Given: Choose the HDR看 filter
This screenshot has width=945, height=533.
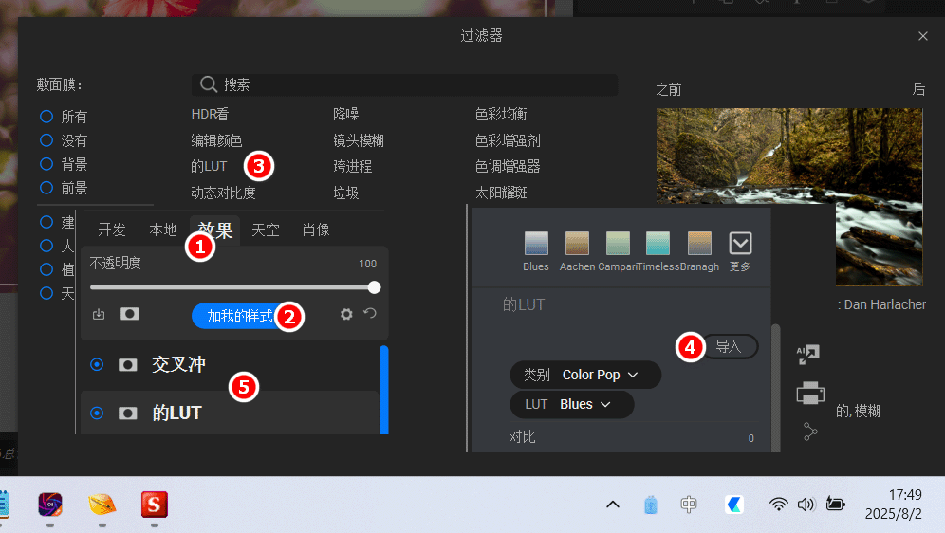Looking at the screenshot, I should pos(210,114).
